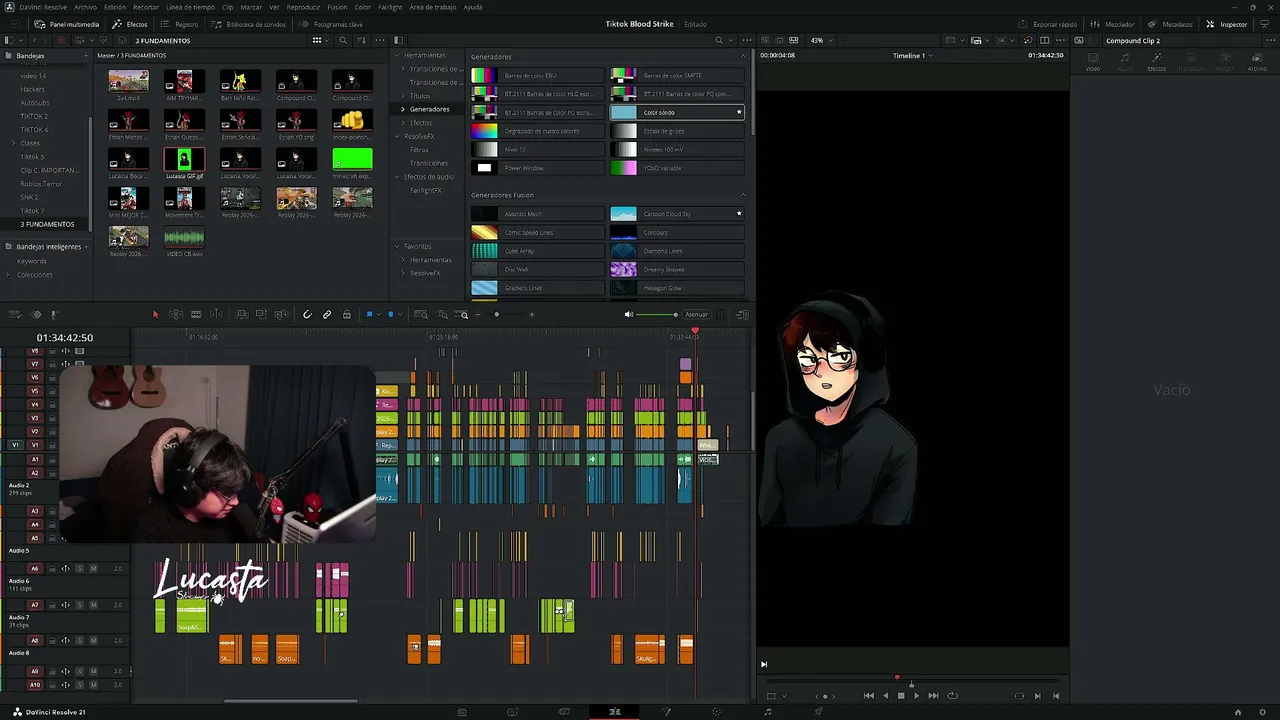Open the Mezclador mixer panel
Screen dimensions: 1280x720
click(x=1113, y=24)
